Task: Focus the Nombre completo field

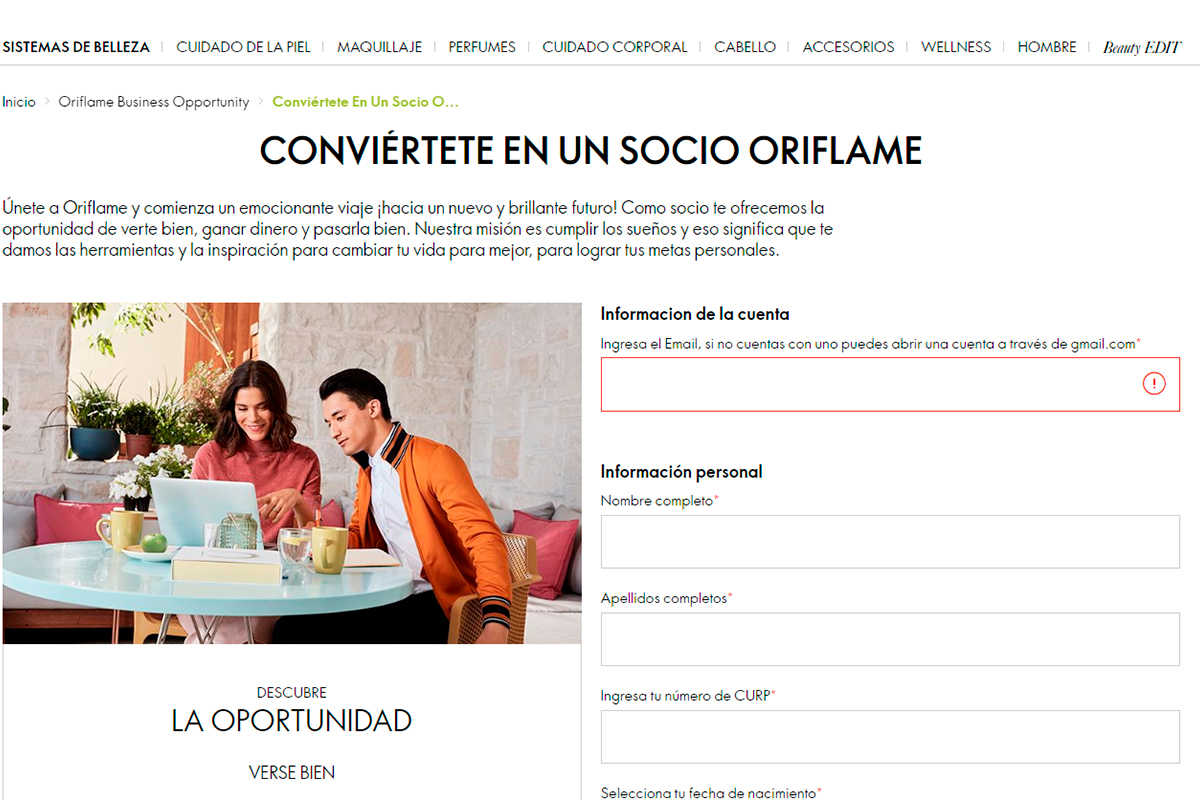Action: pos(890,542)
